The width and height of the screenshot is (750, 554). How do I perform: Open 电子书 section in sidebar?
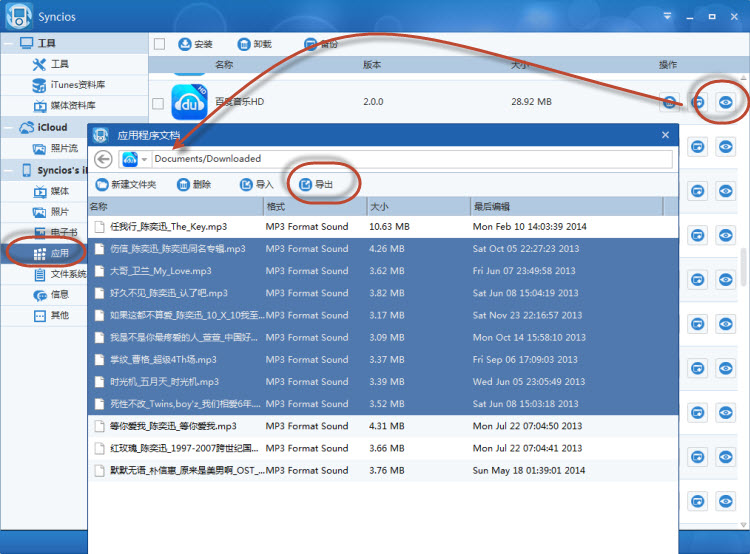point(55,232)
